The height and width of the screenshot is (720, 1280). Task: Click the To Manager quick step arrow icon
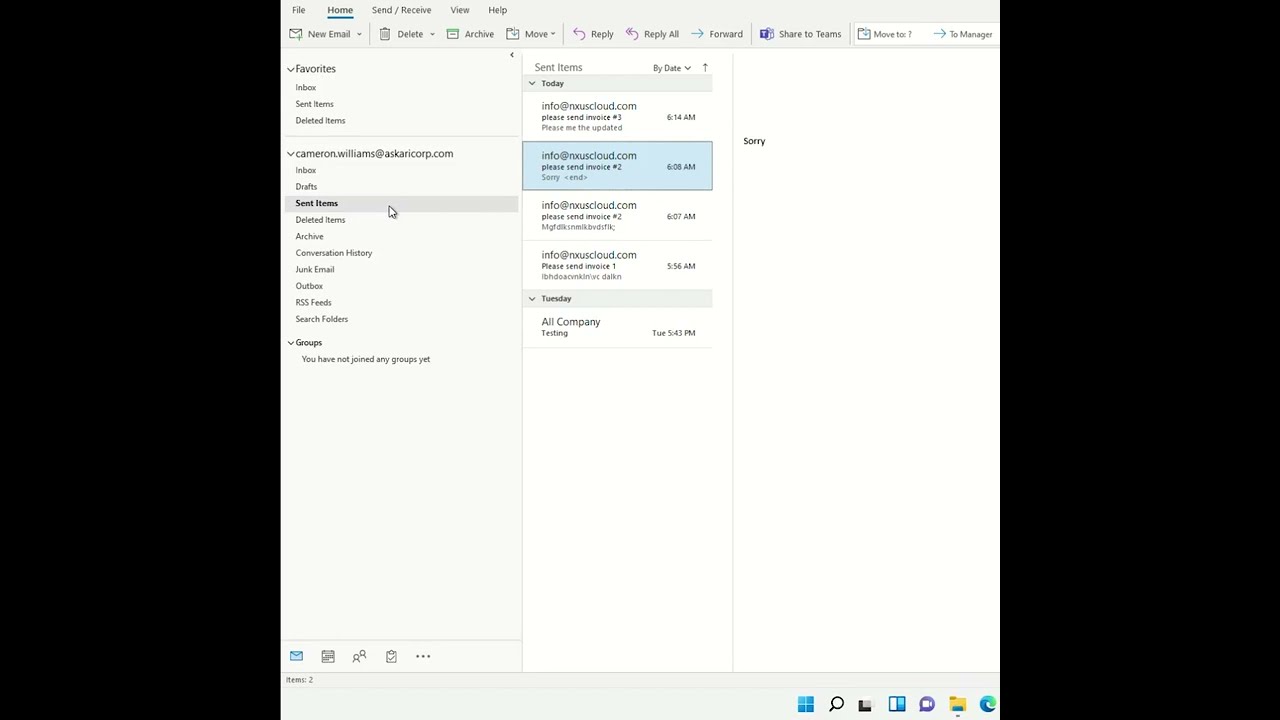(x=939, y=34)
